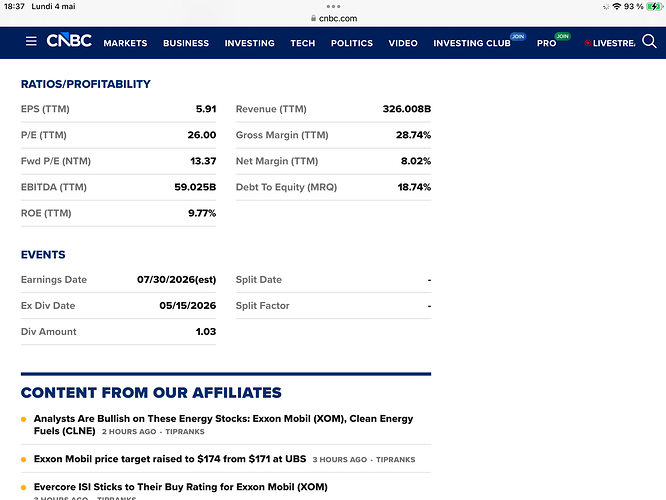Tap the padlock icon in address bar

click(313, 18)
